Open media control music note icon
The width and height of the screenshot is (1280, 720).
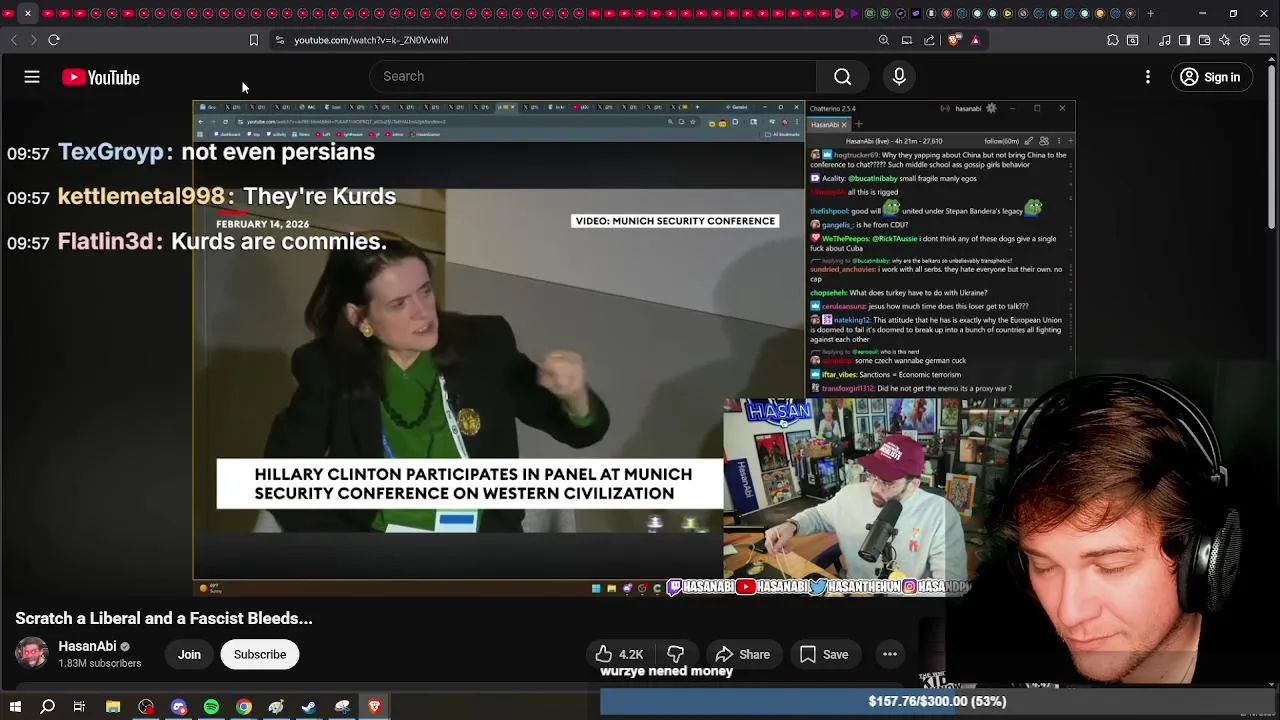pyautogui.click(x=1165, y=40)
